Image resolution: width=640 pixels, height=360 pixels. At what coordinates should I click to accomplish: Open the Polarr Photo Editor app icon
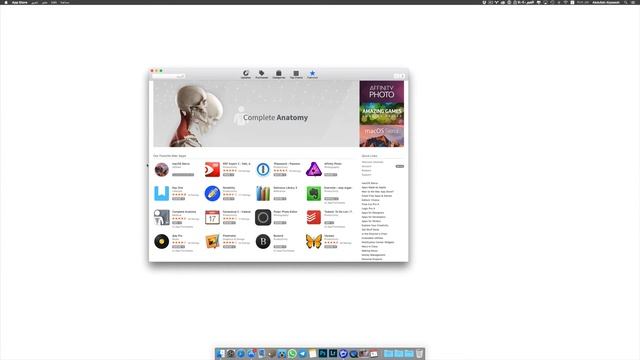coord(263,218)
